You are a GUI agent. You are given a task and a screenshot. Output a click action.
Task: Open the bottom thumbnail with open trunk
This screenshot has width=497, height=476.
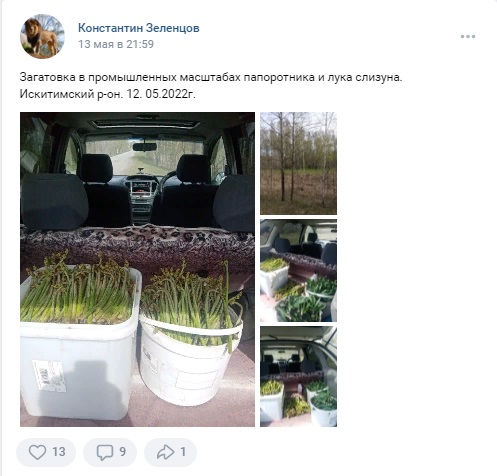tap(298, 377)
